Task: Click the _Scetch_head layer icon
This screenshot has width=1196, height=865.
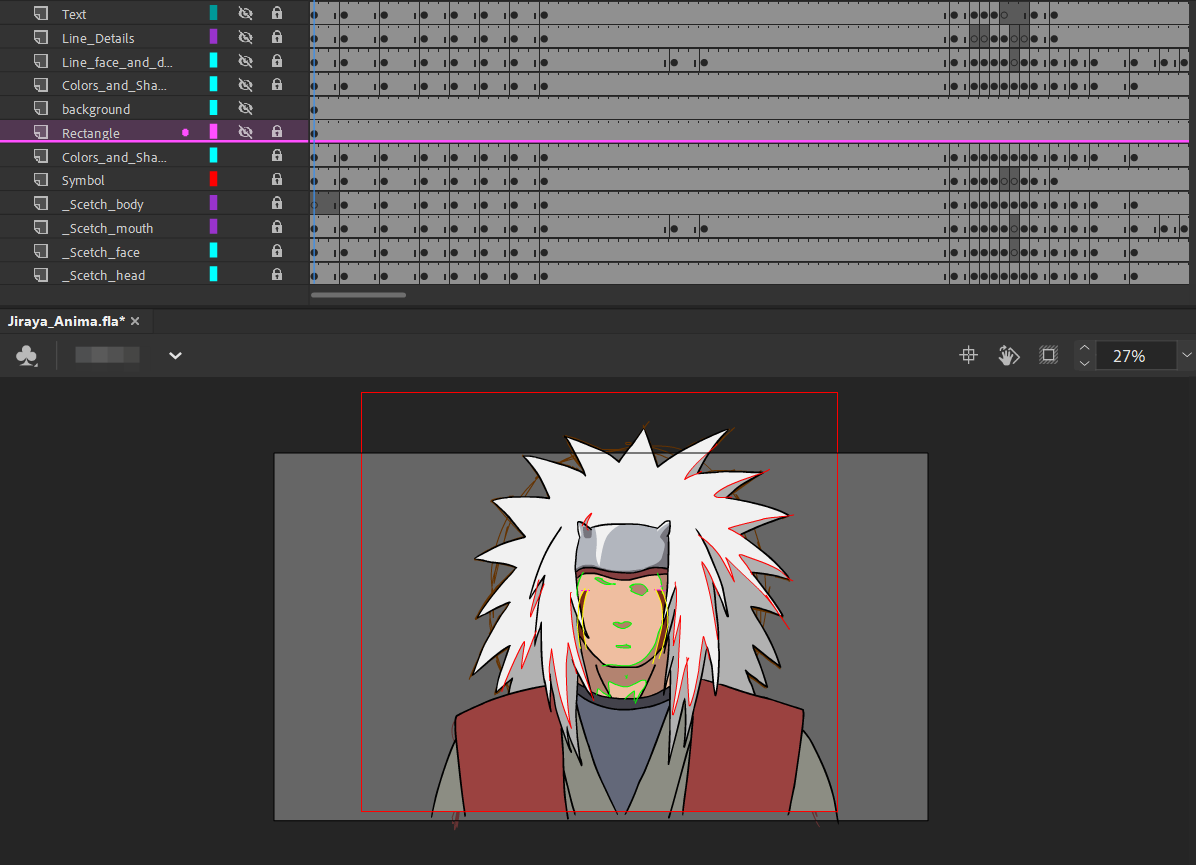Action: [x=41, y=275]
